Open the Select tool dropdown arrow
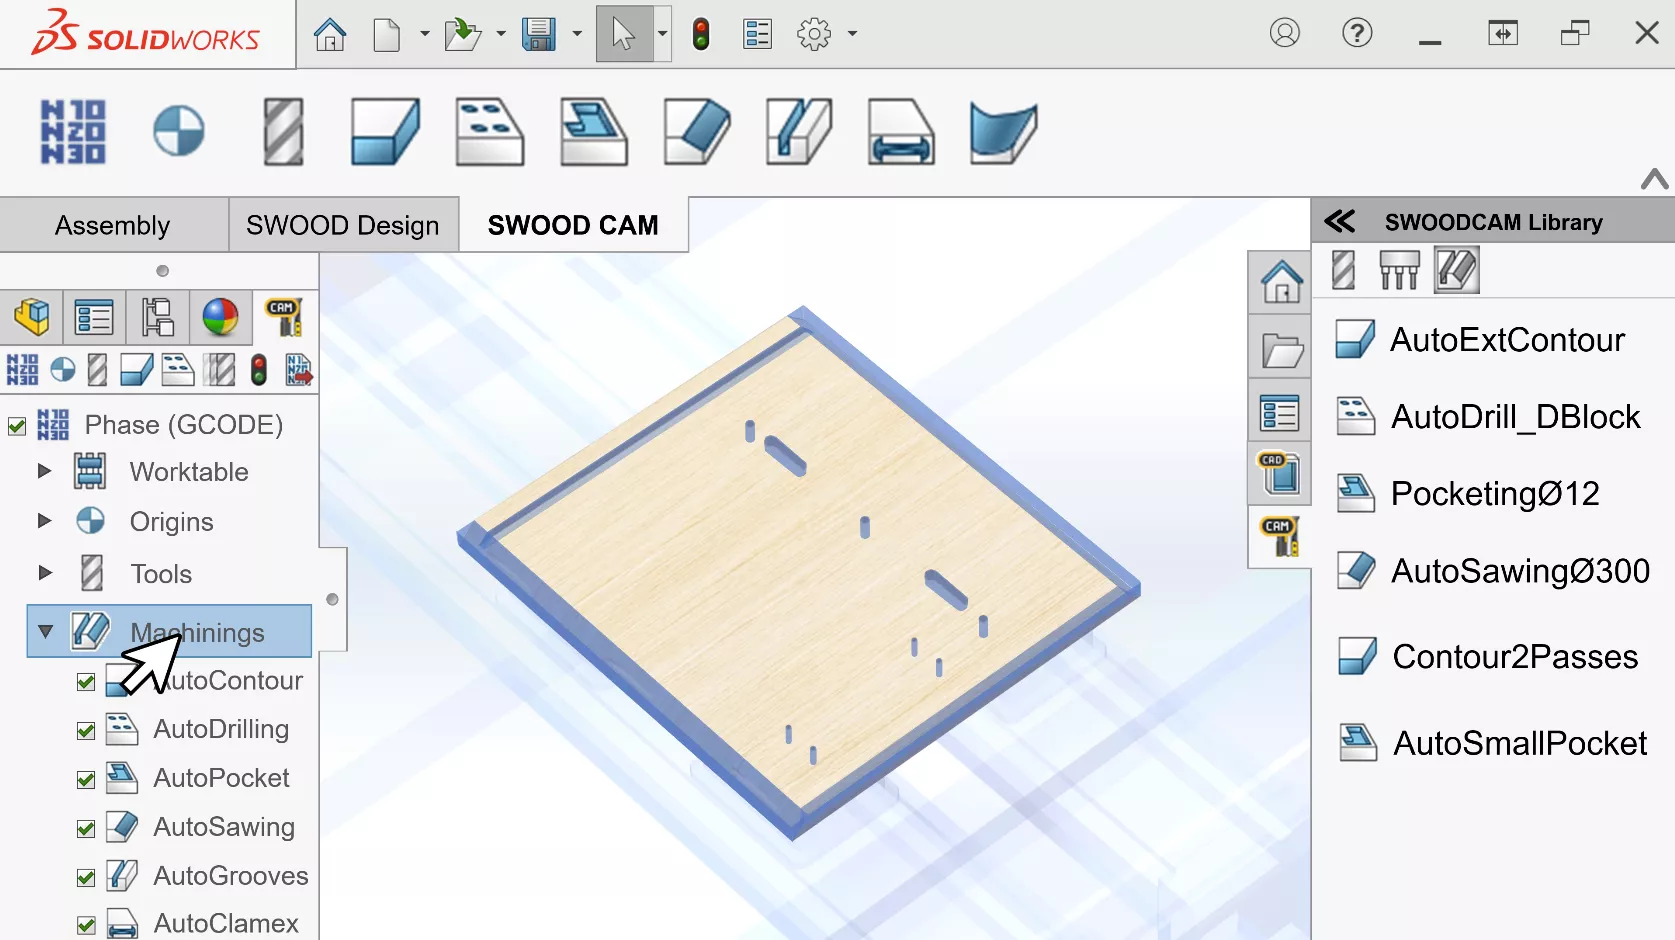Image resolution: width=1675 pixels, height=940 pixels. click(x=662, y=34)
